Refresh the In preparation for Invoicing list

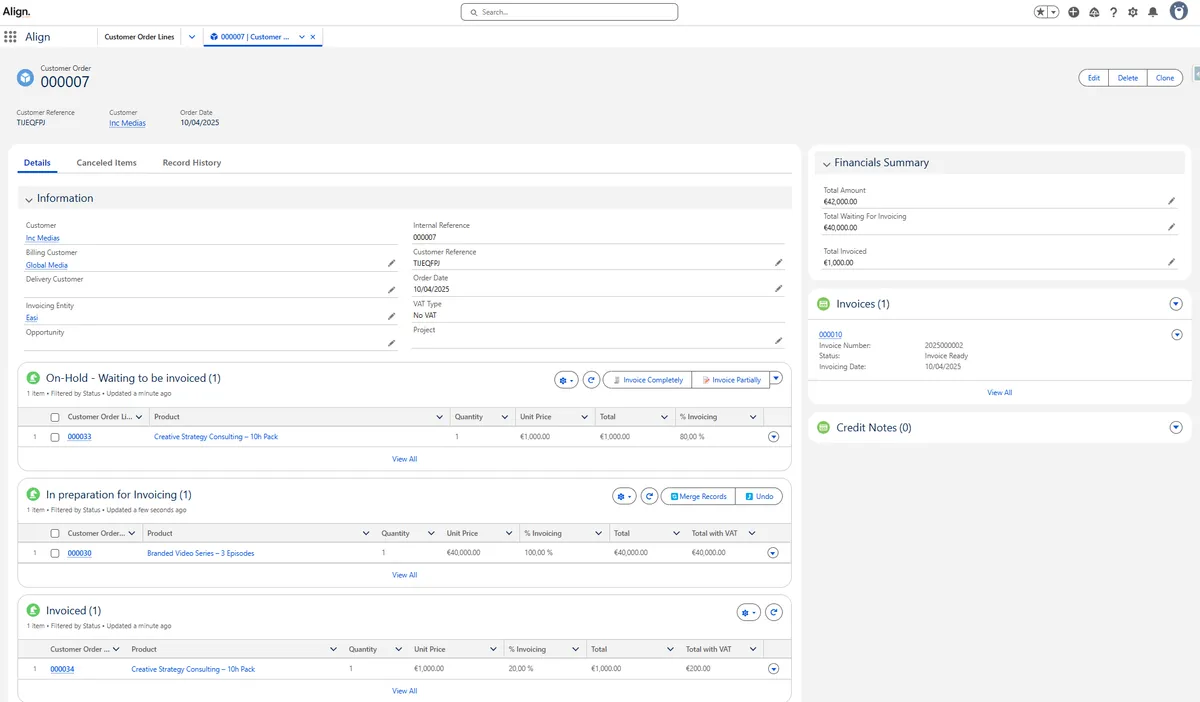click(x=649, y=496)
